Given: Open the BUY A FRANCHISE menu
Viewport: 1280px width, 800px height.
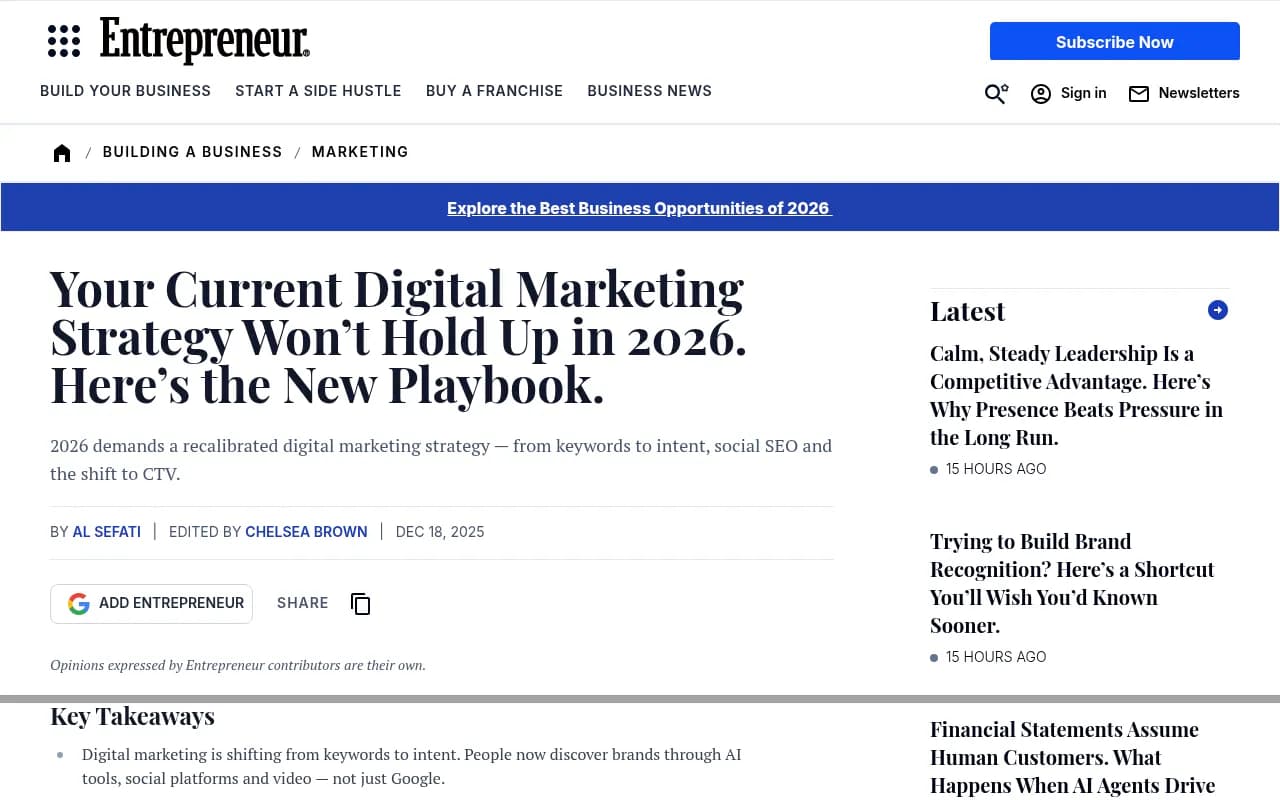Looking at the screenshot, I should tap(494, 91).
